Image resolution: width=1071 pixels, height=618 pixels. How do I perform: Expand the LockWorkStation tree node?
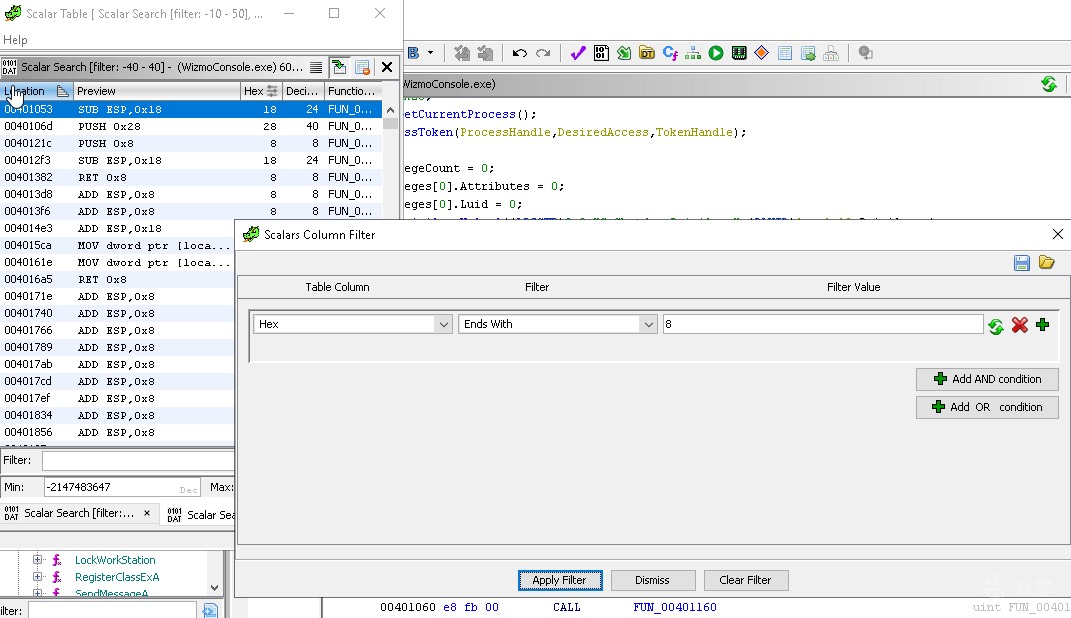pos(38,560)
